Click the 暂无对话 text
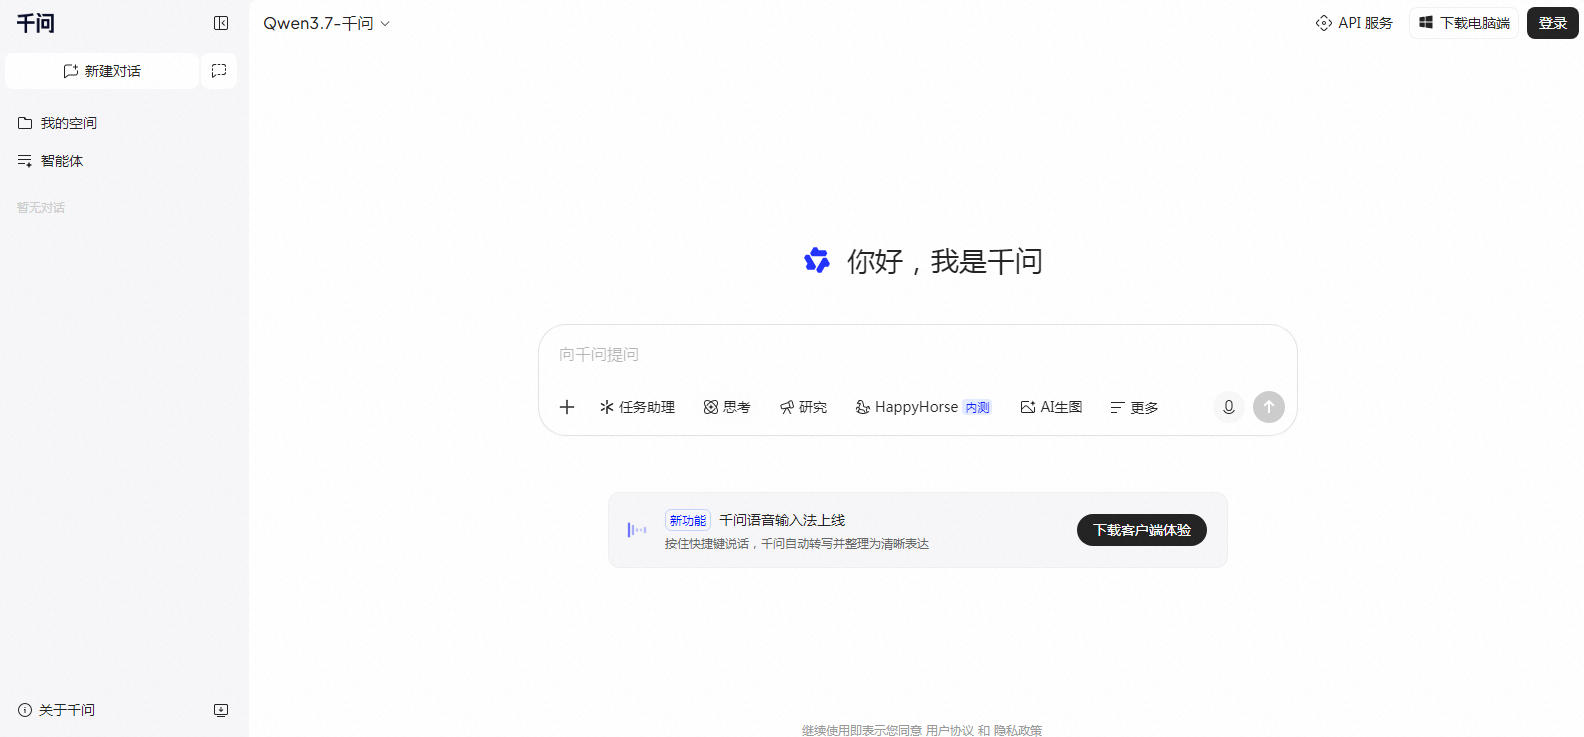This screenshot has width=1584, height=737. click(x=41, y=208)
